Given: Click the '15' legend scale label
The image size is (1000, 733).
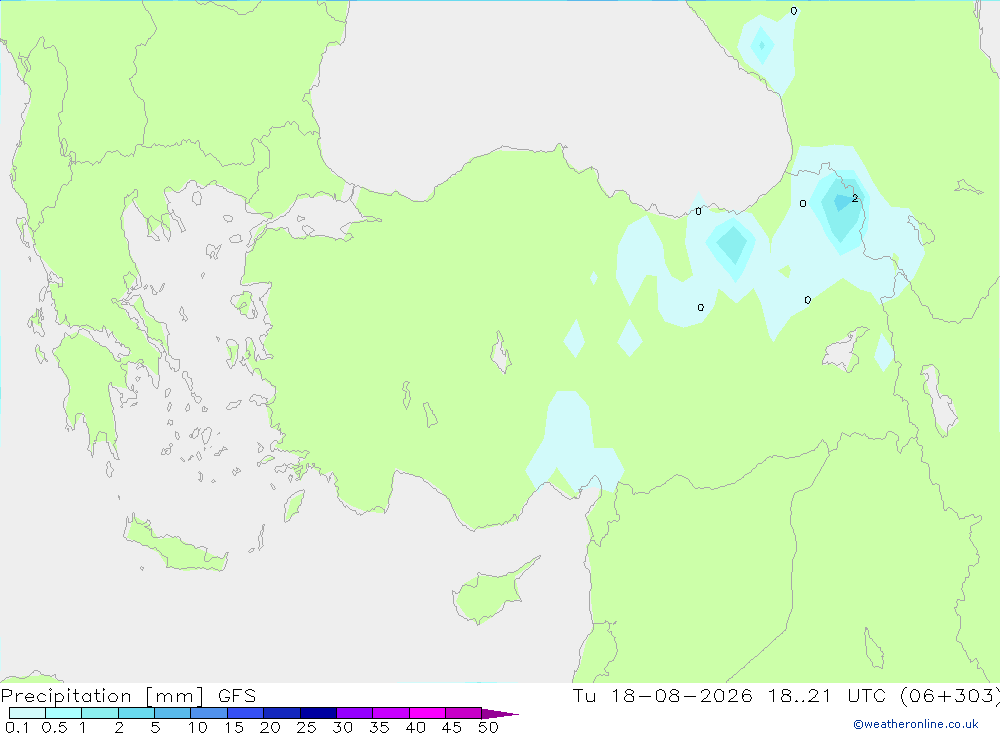Looking at the screenshot, I should pos(234,727).
